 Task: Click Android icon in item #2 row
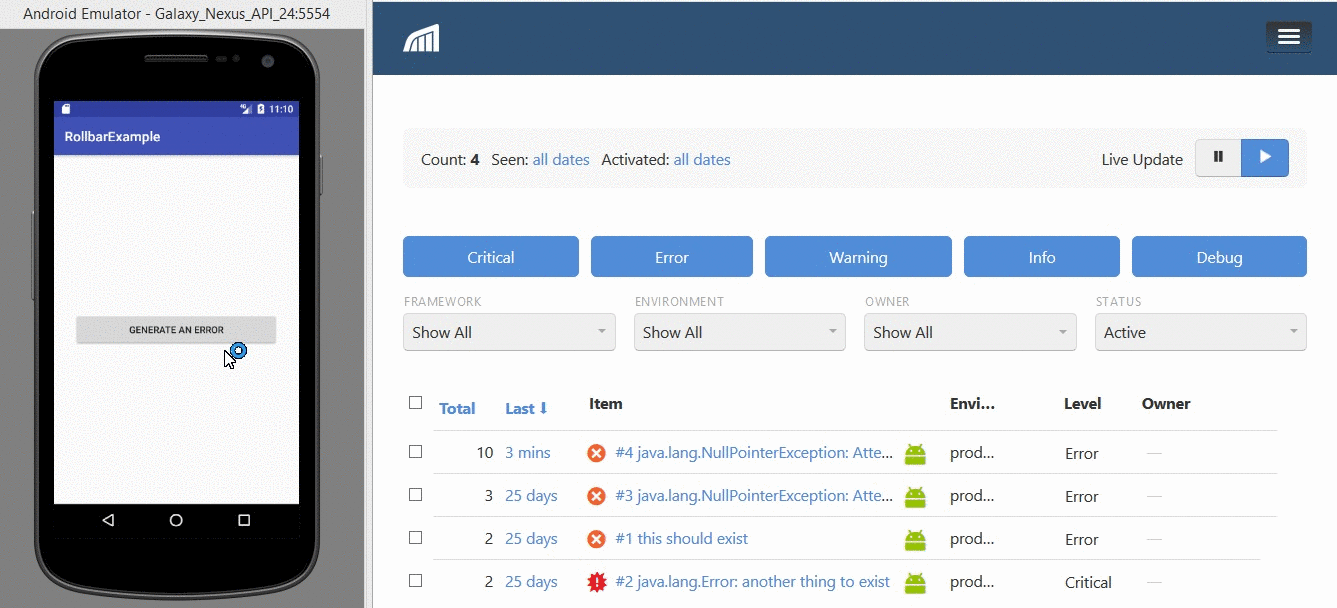click(x=915, y=583)
